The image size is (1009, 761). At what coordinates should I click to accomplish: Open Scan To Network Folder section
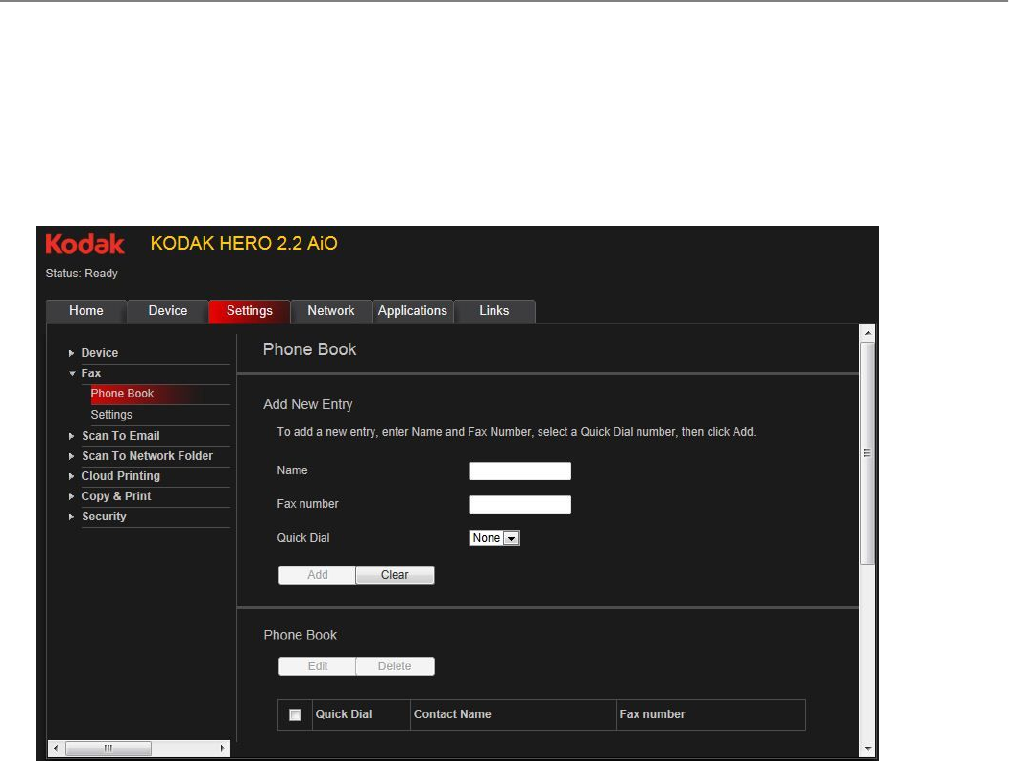[147, 456]
